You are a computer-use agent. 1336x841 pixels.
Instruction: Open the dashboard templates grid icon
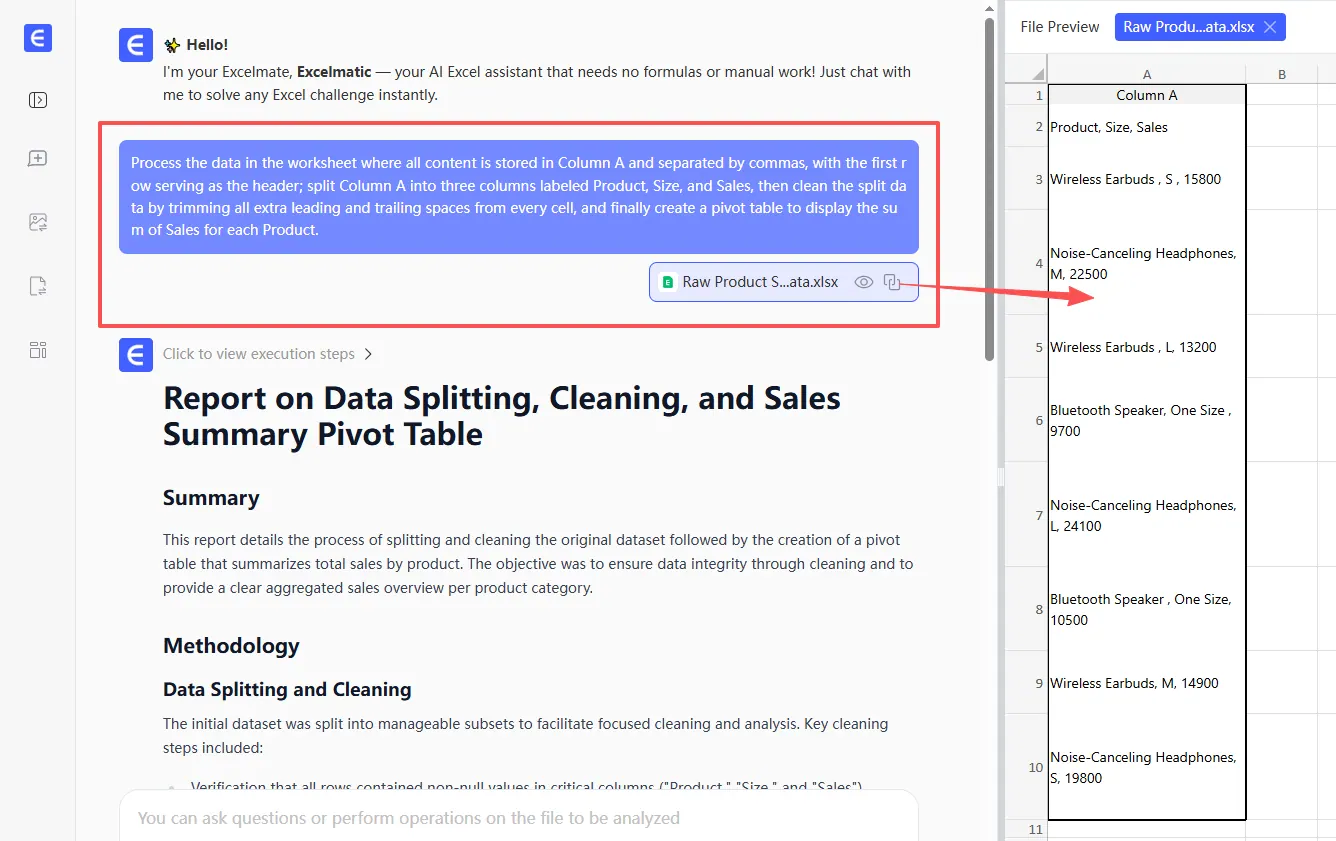38,350
